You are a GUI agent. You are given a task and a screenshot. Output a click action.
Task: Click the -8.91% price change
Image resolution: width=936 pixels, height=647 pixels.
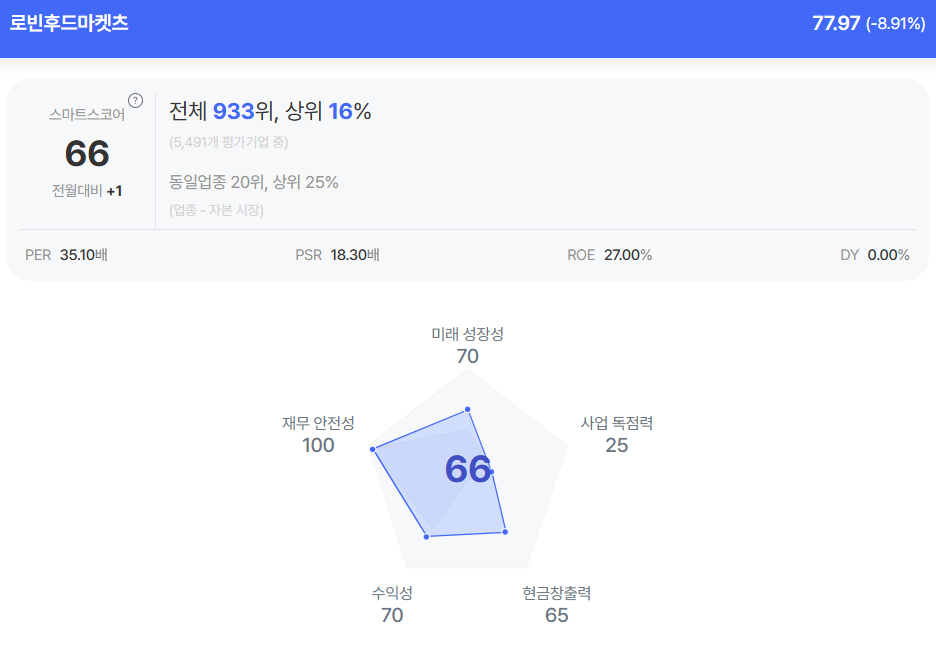coord(895,24)
